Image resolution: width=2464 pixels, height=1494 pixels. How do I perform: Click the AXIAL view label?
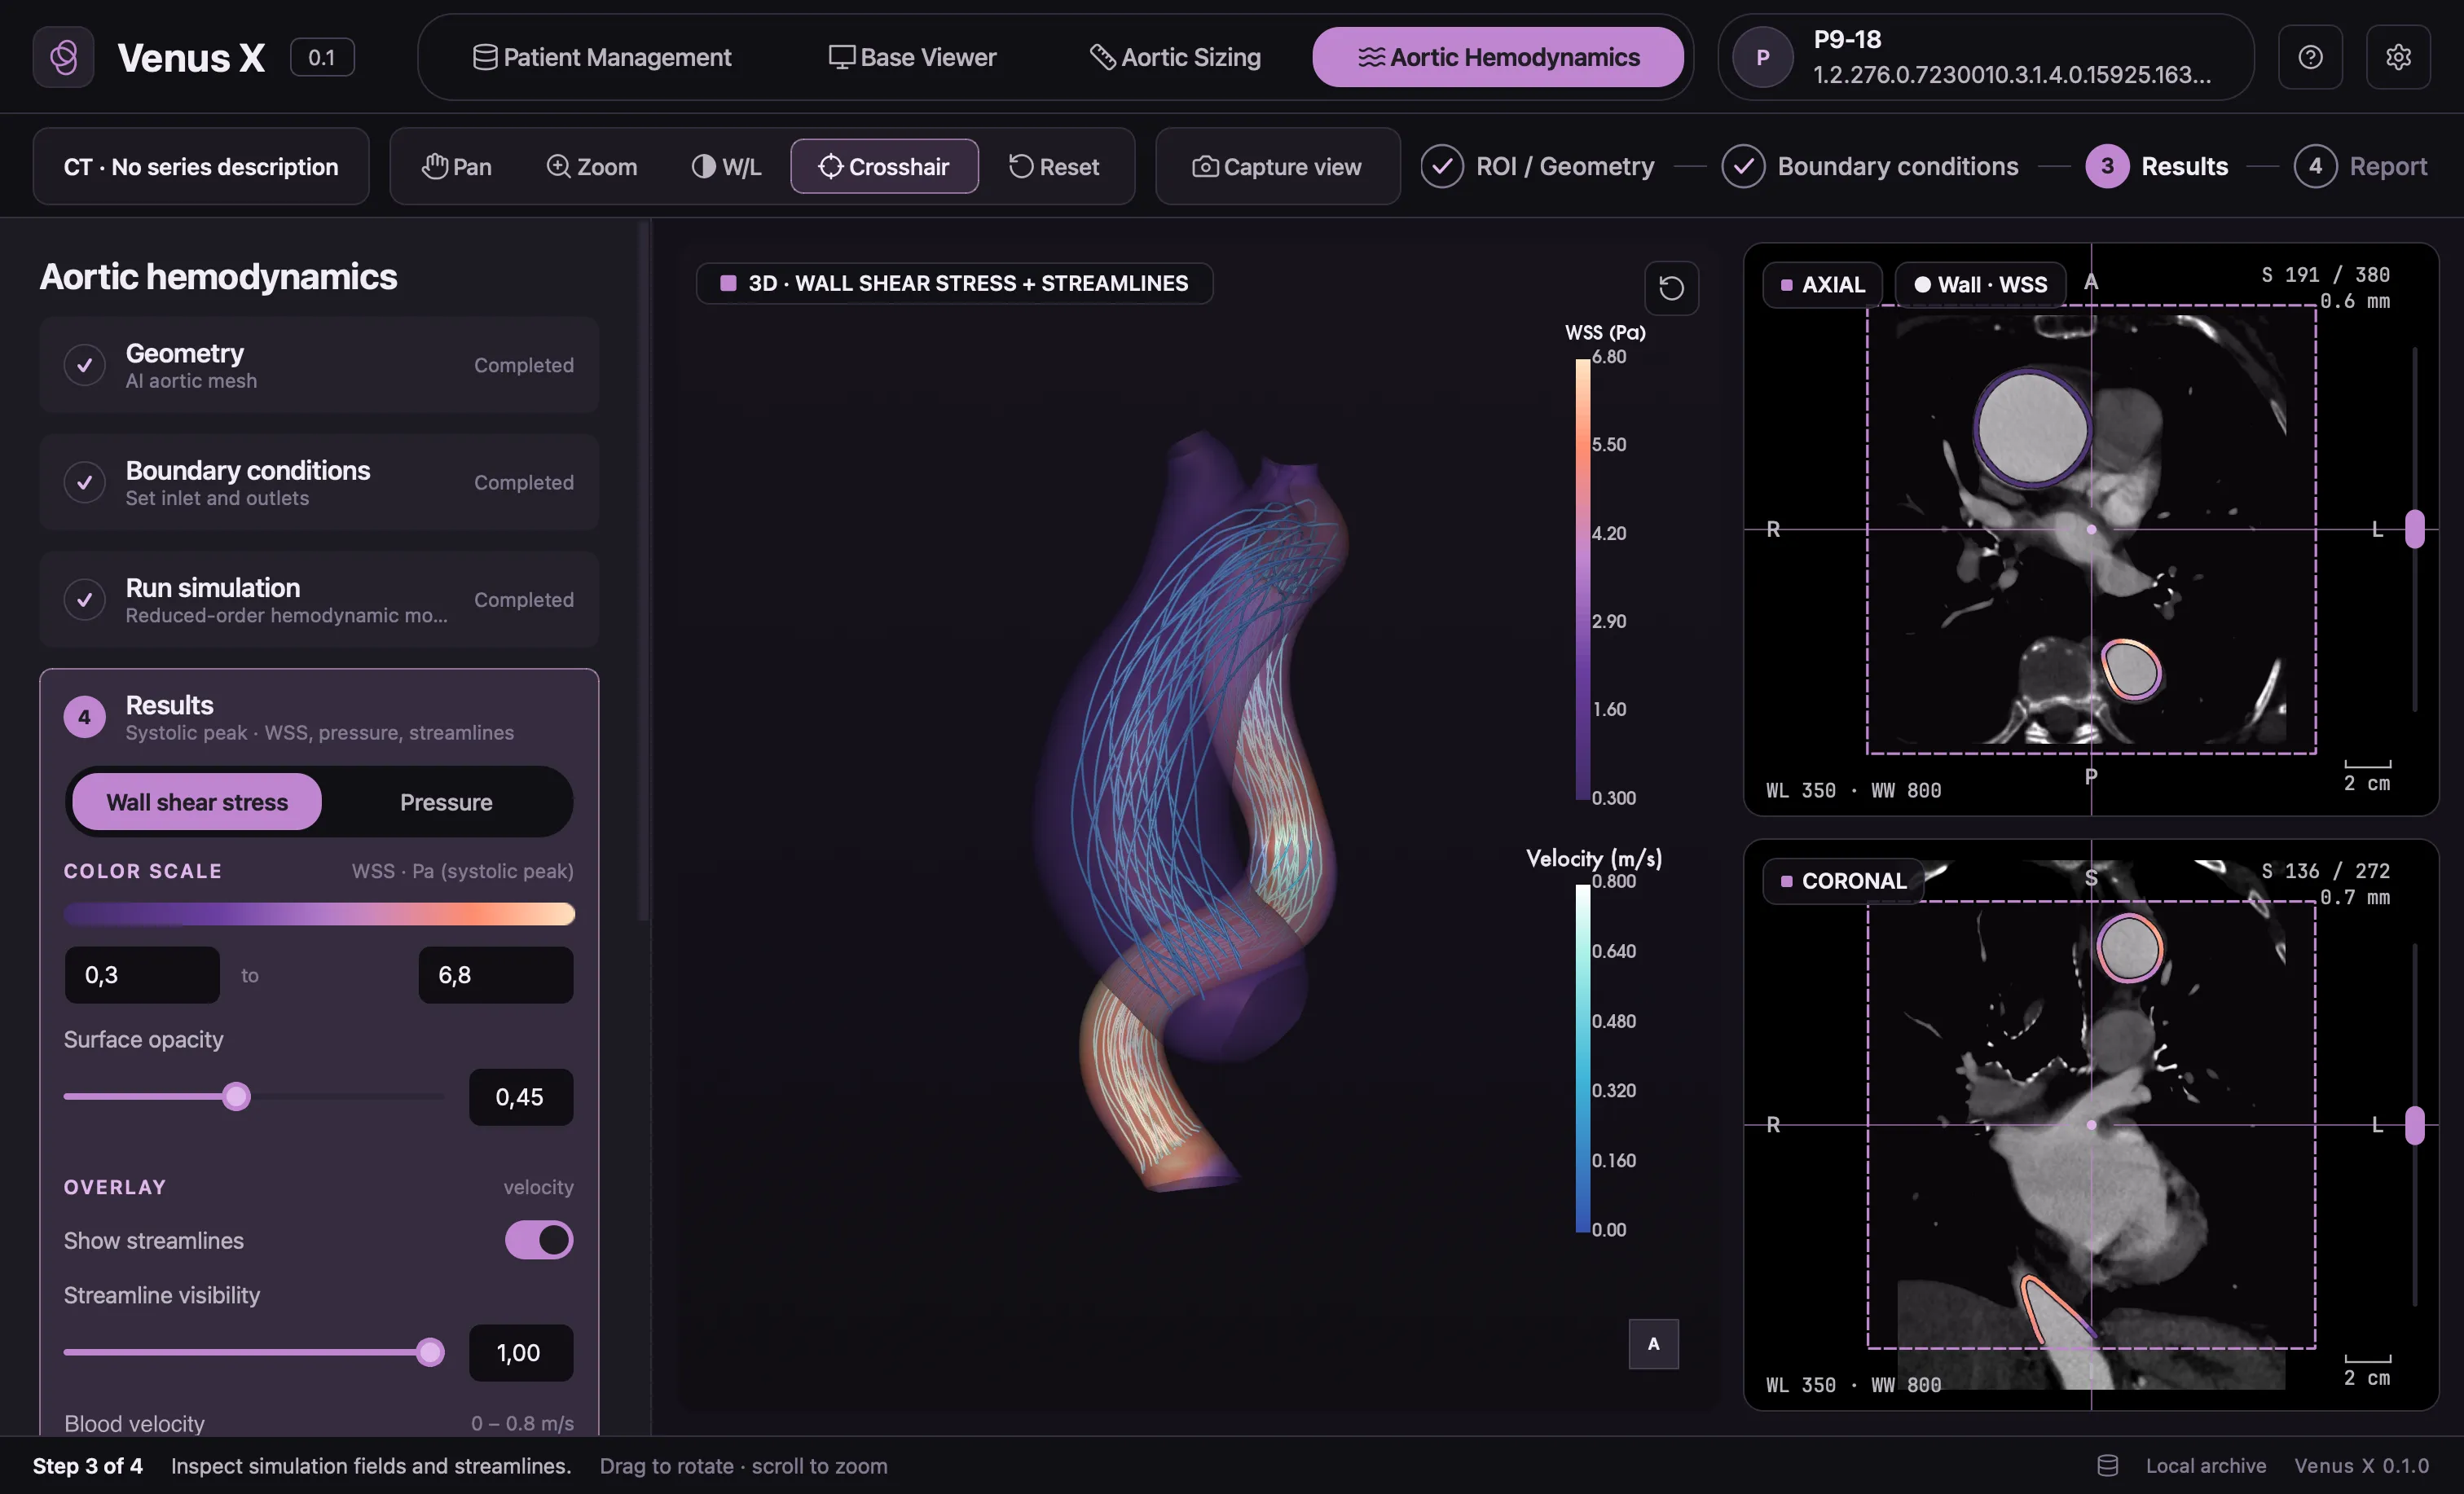coord(1822,284)
